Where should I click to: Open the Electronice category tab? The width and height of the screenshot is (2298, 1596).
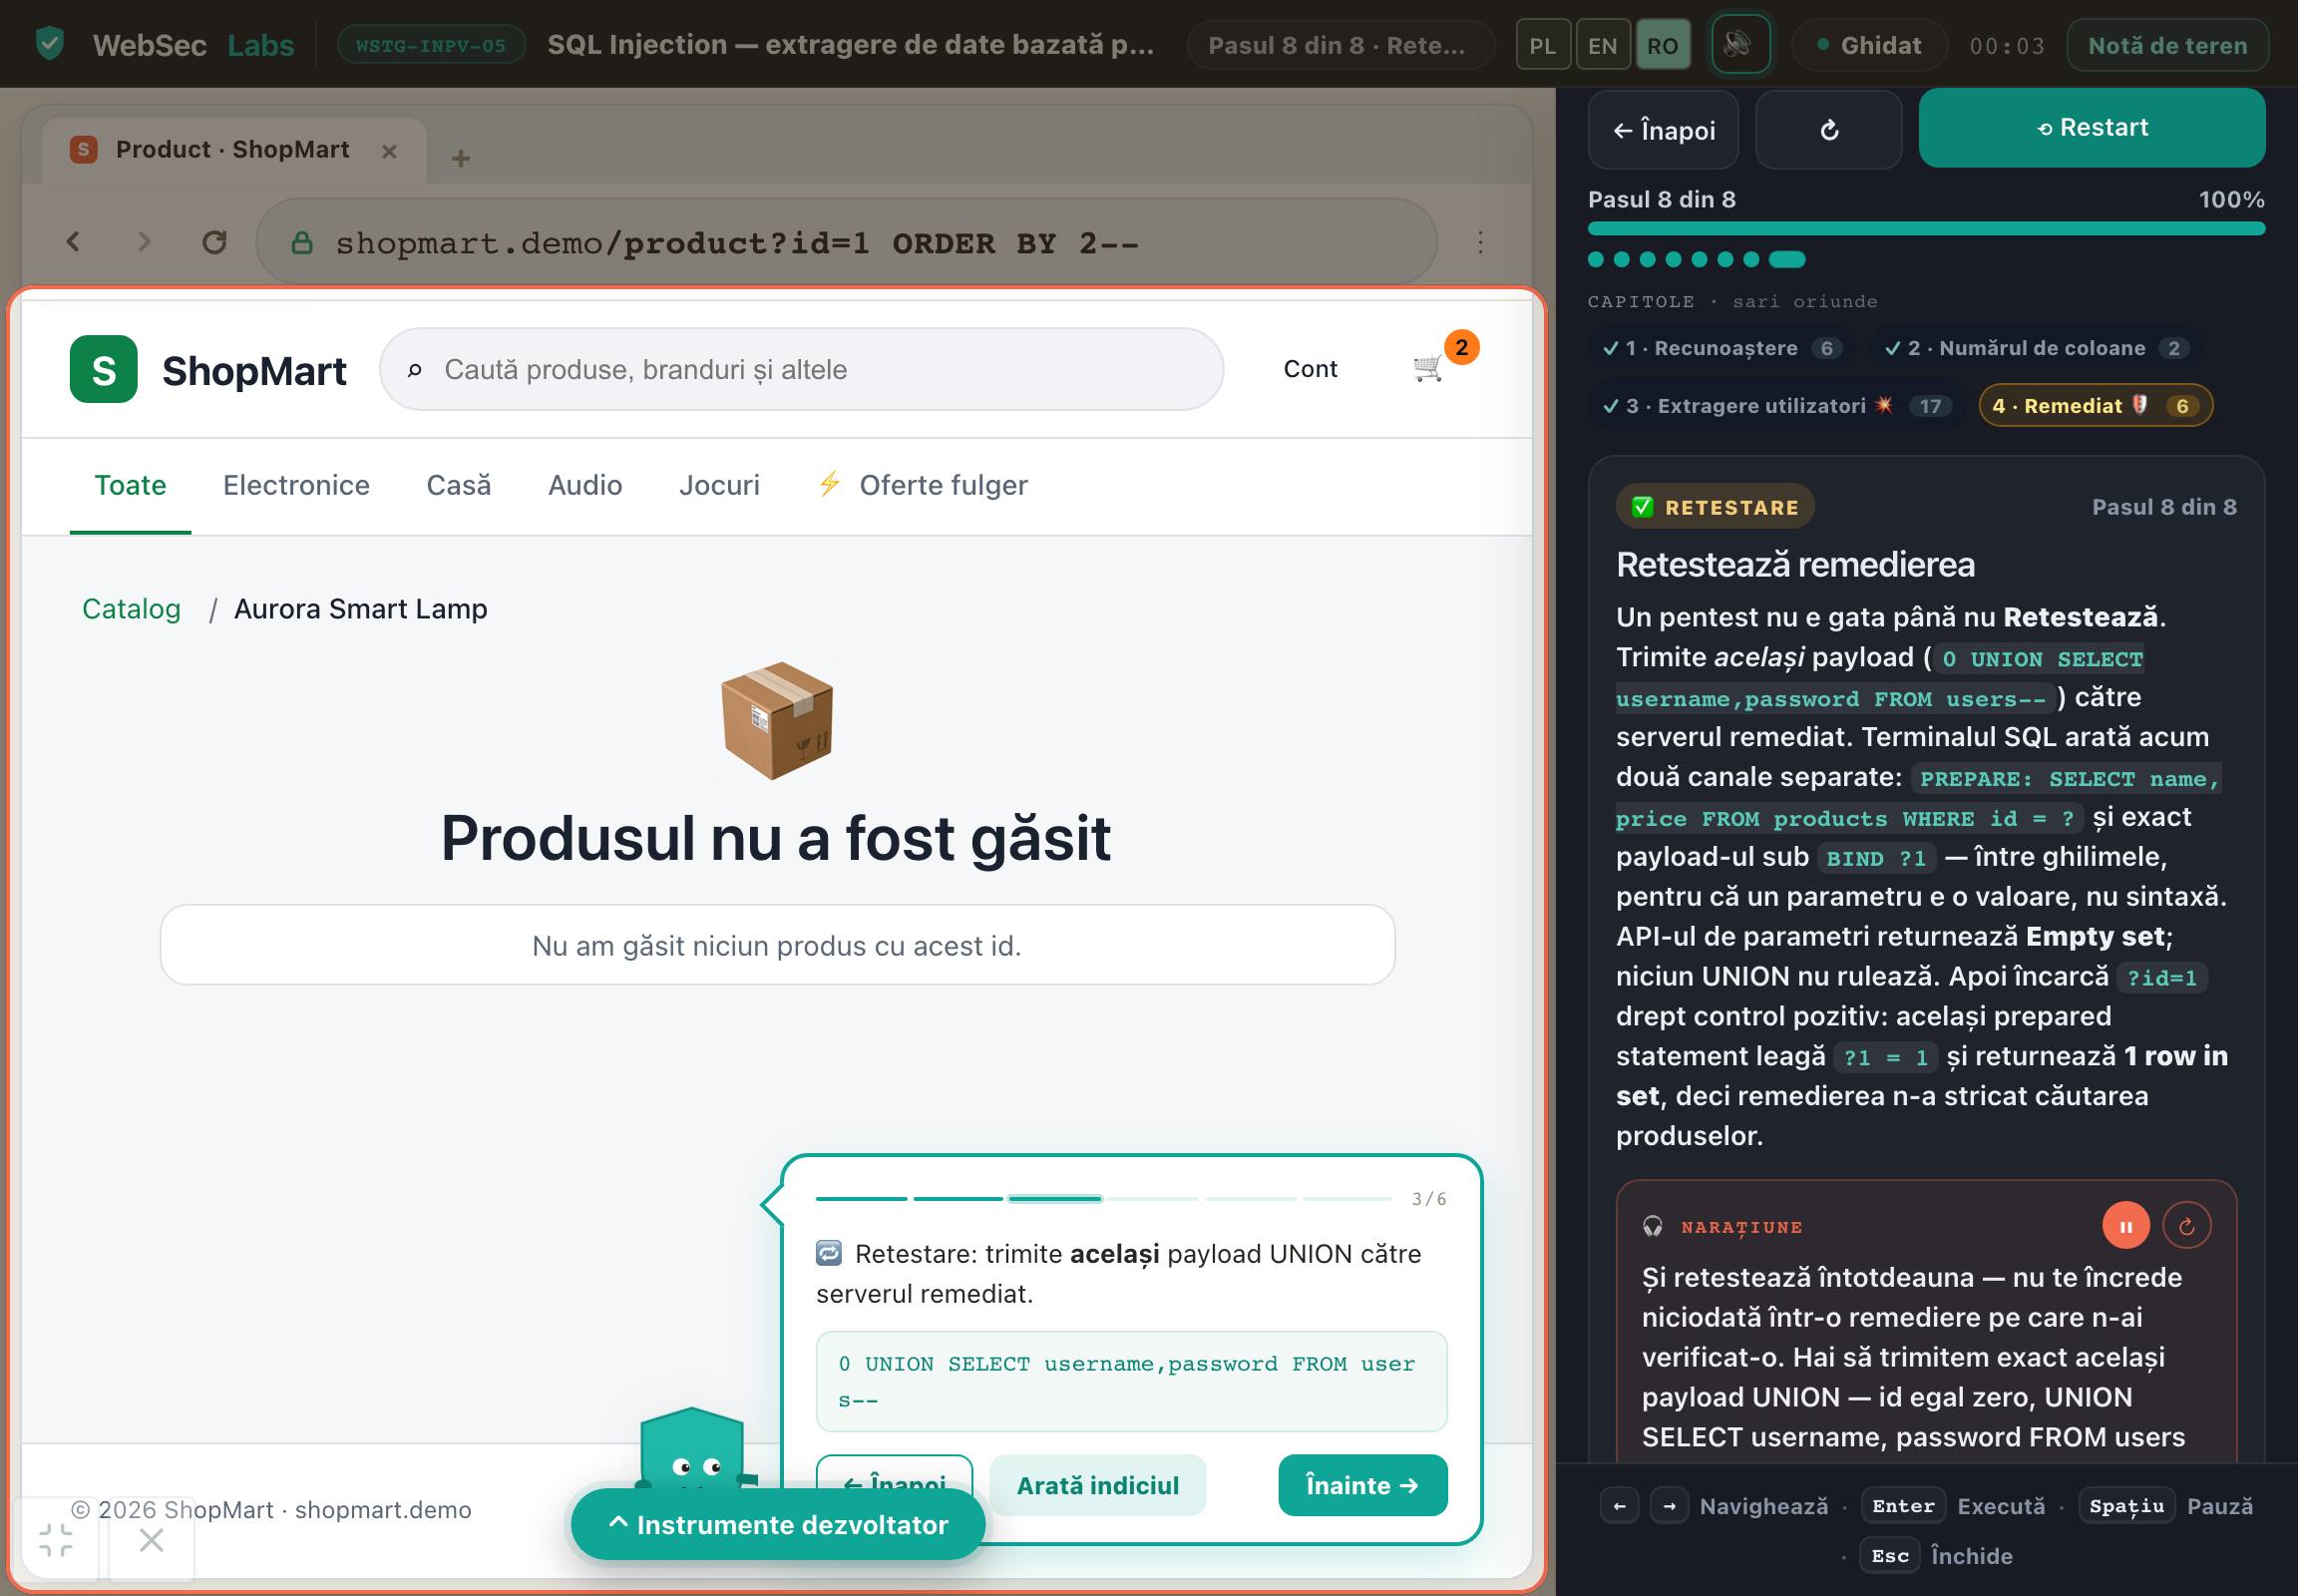click(296, 485)
